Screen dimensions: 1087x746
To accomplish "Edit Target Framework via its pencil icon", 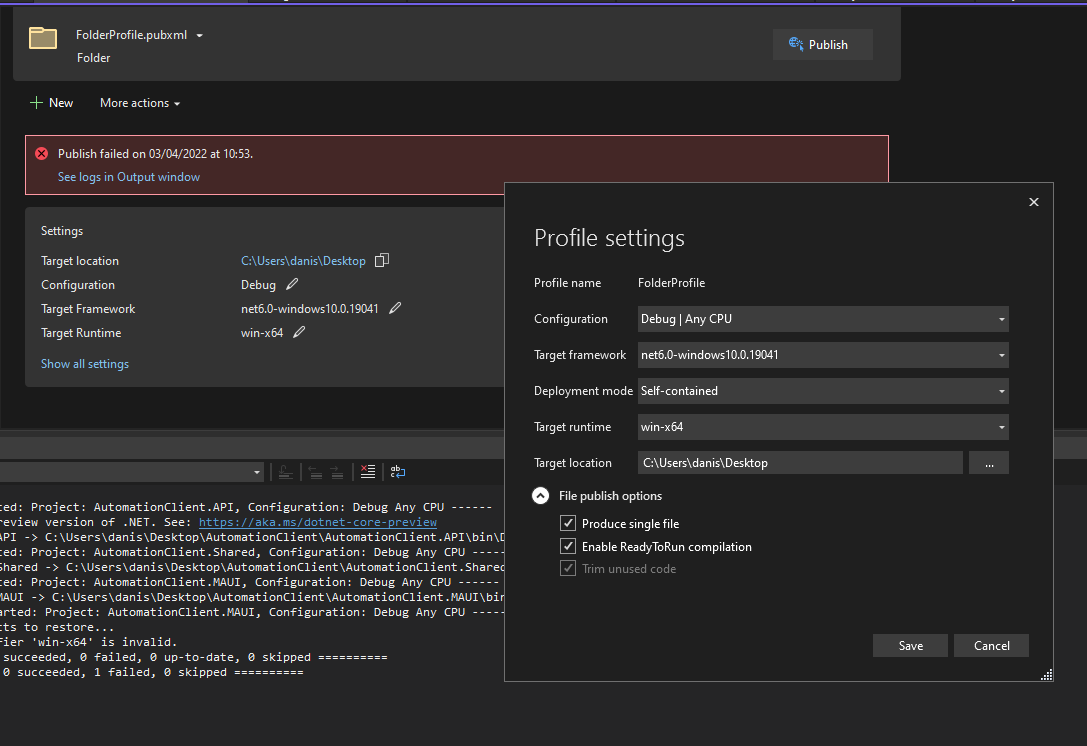I will coord(395,309).
